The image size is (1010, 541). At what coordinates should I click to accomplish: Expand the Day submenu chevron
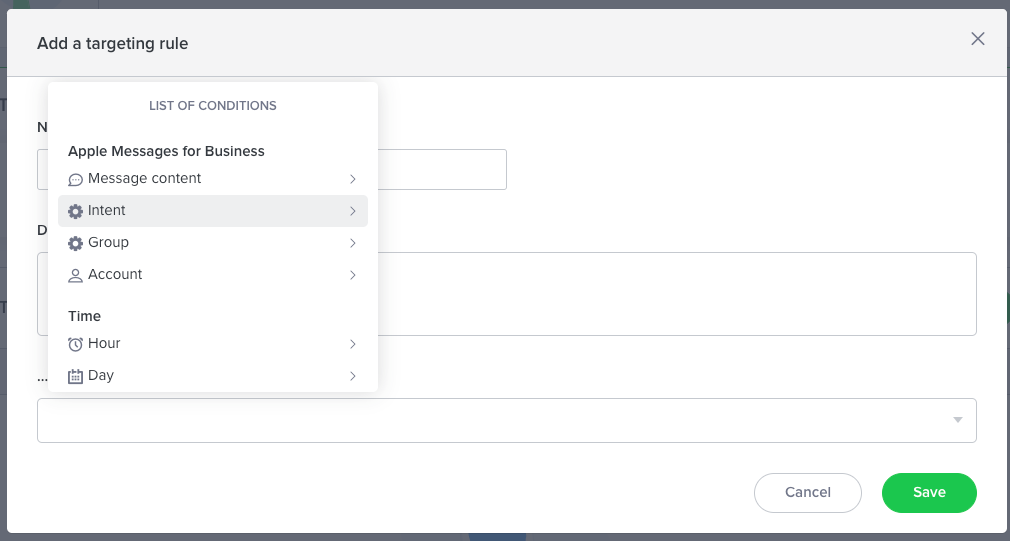pyautogui.click(x=353, y=376)
